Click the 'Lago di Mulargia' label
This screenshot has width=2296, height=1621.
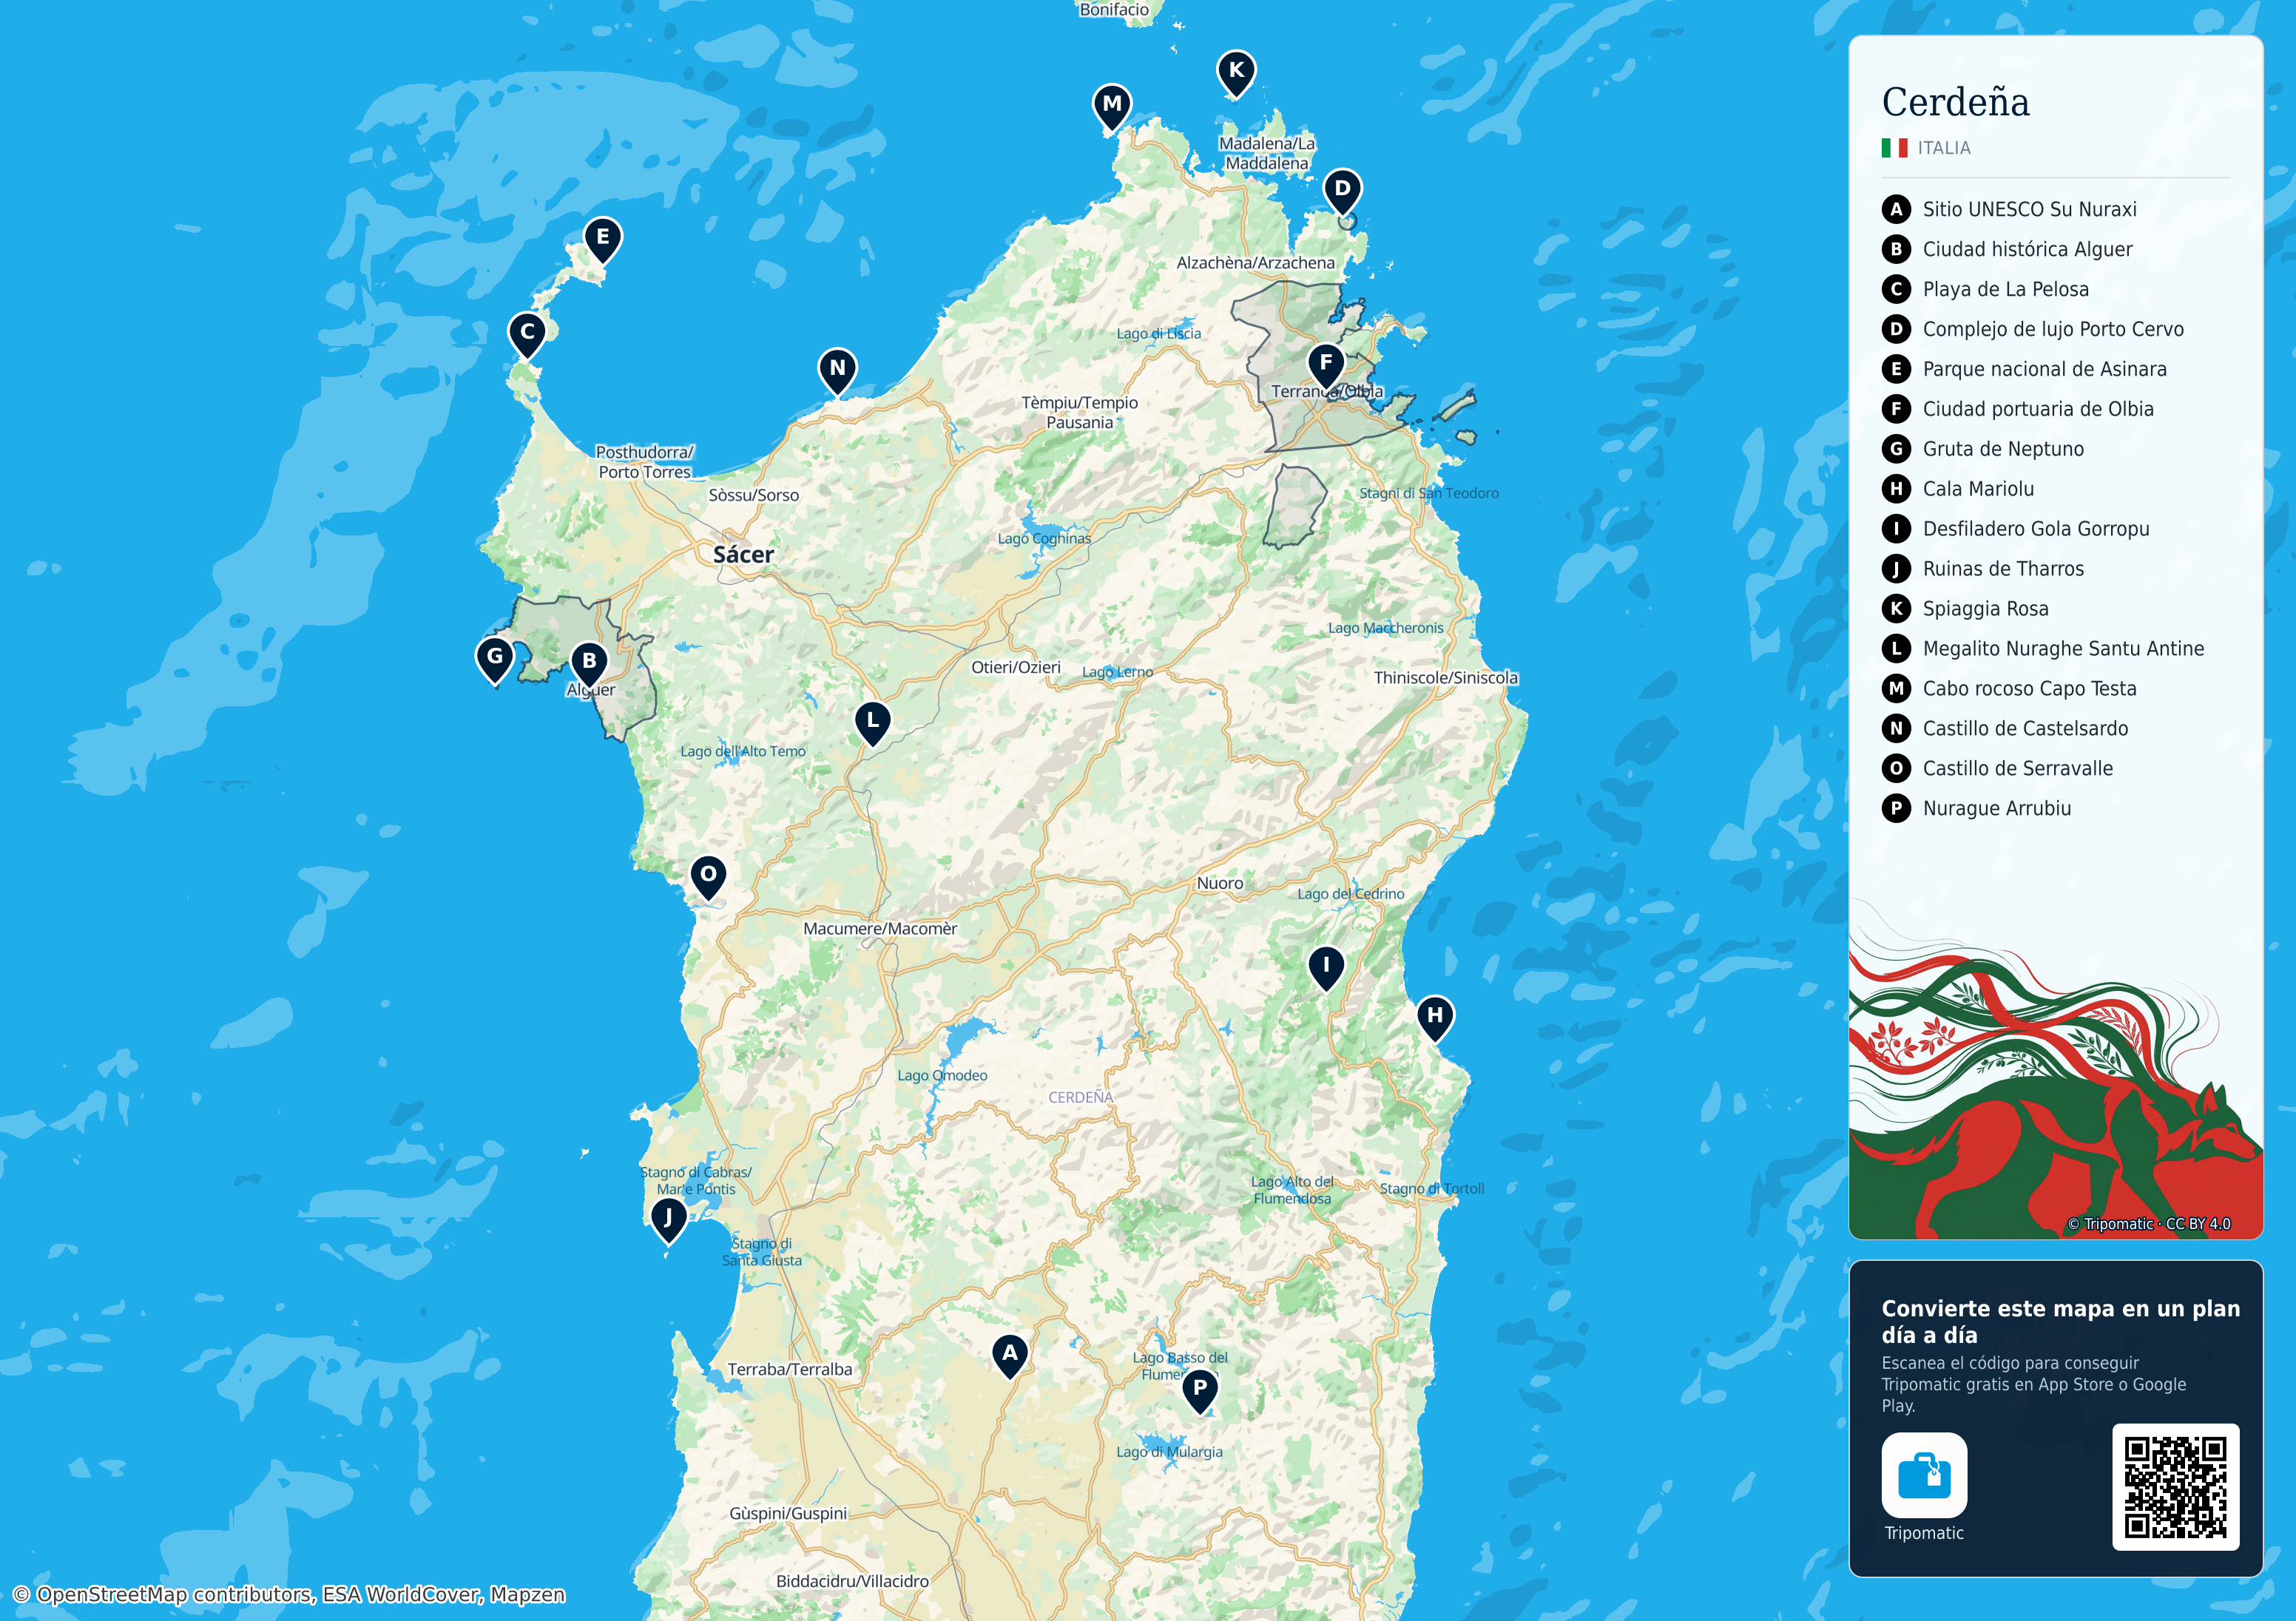click(x=1169, y=1451)
